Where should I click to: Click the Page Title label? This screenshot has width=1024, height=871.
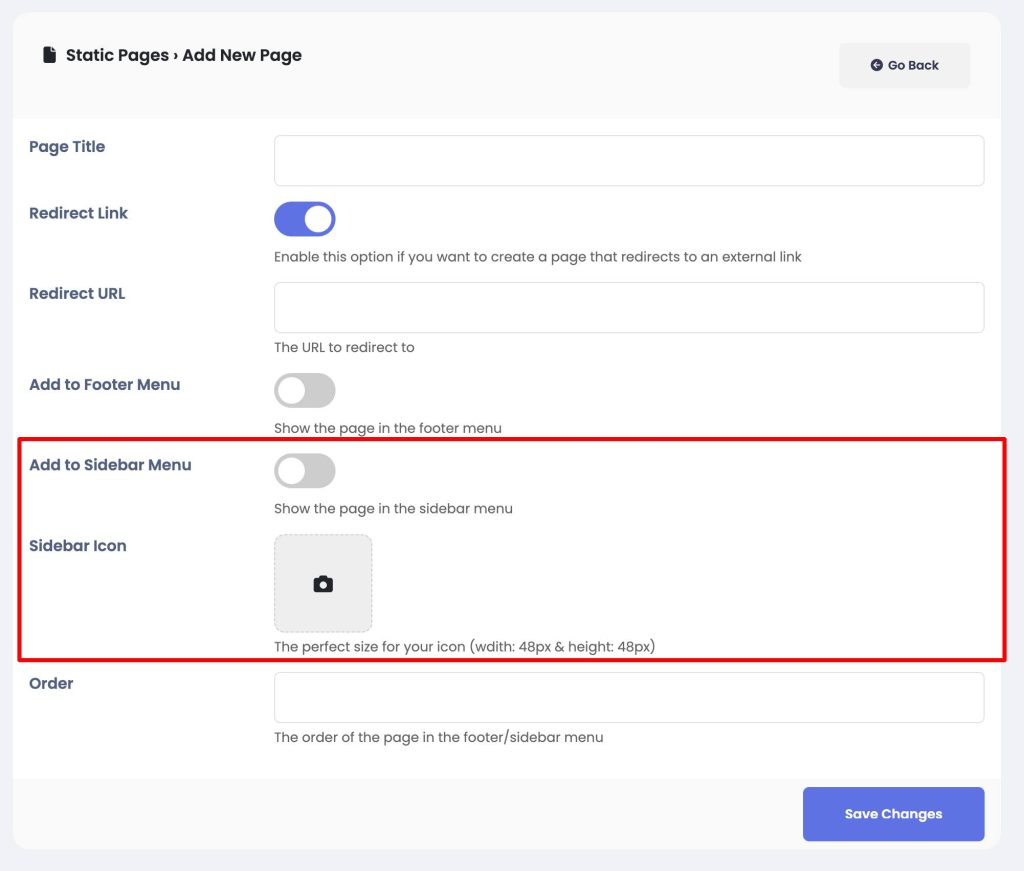(67, 147)
